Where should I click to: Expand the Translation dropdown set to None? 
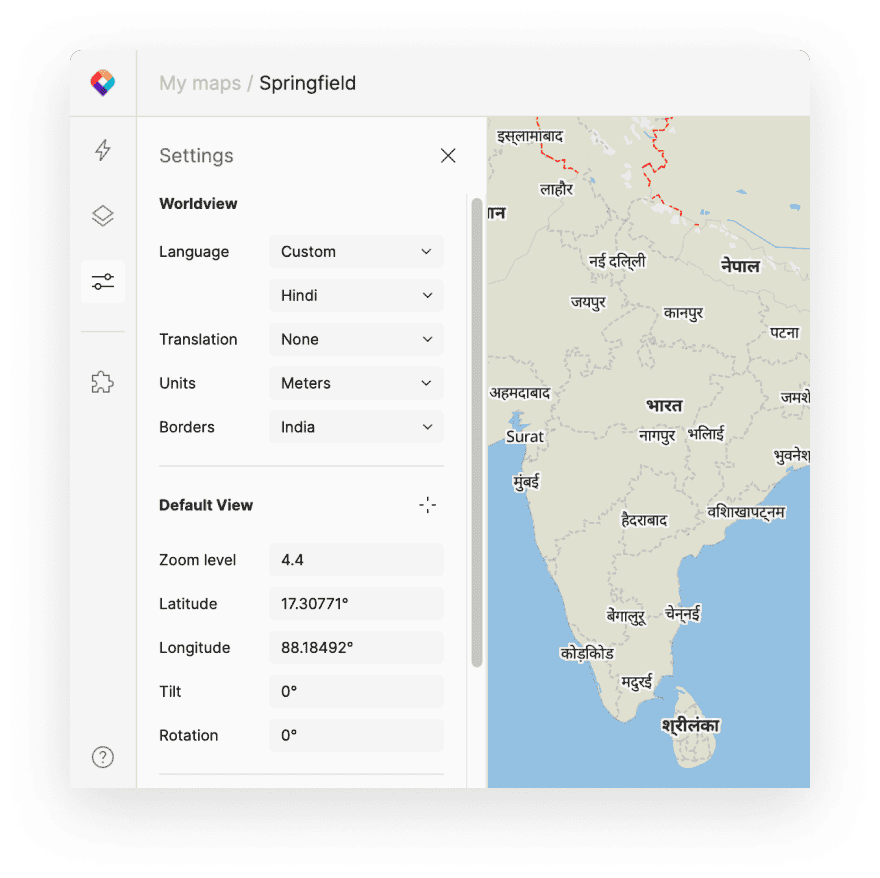coord(356,339)
